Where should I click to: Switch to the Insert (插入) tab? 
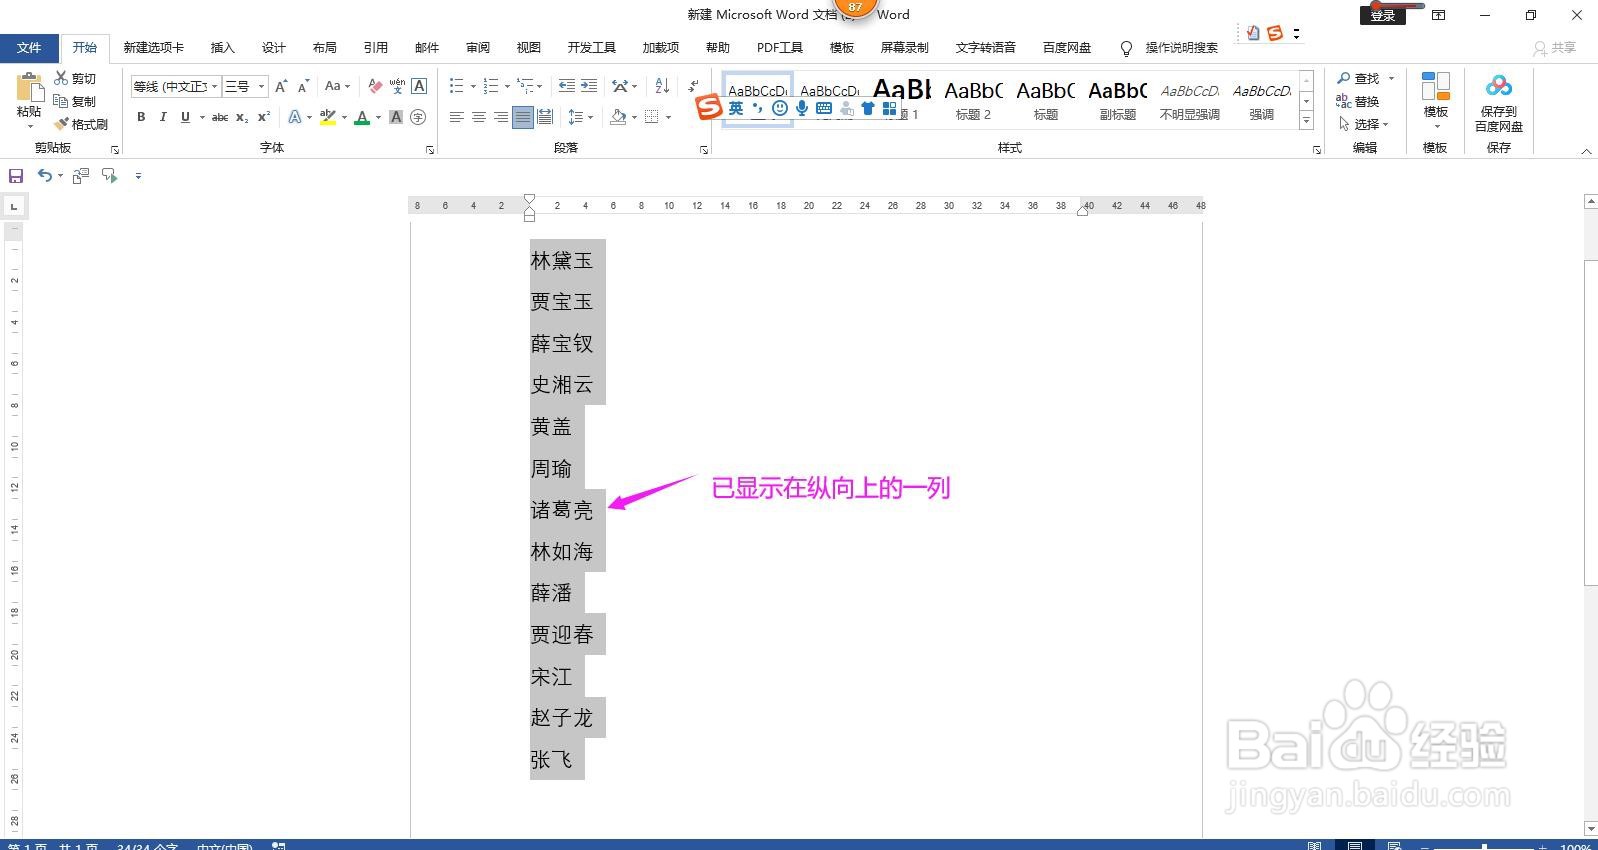(222, 48)
